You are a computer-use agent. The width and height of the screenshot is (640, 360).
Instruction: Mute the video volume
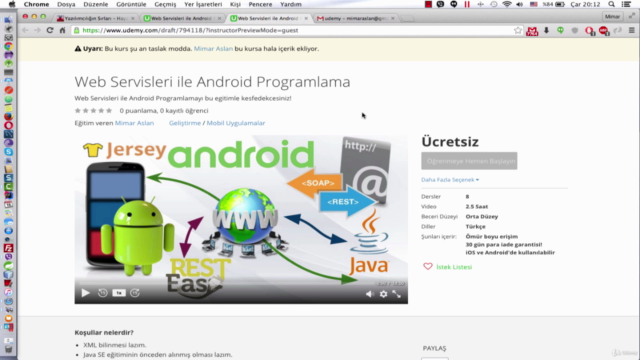point(369,294)
